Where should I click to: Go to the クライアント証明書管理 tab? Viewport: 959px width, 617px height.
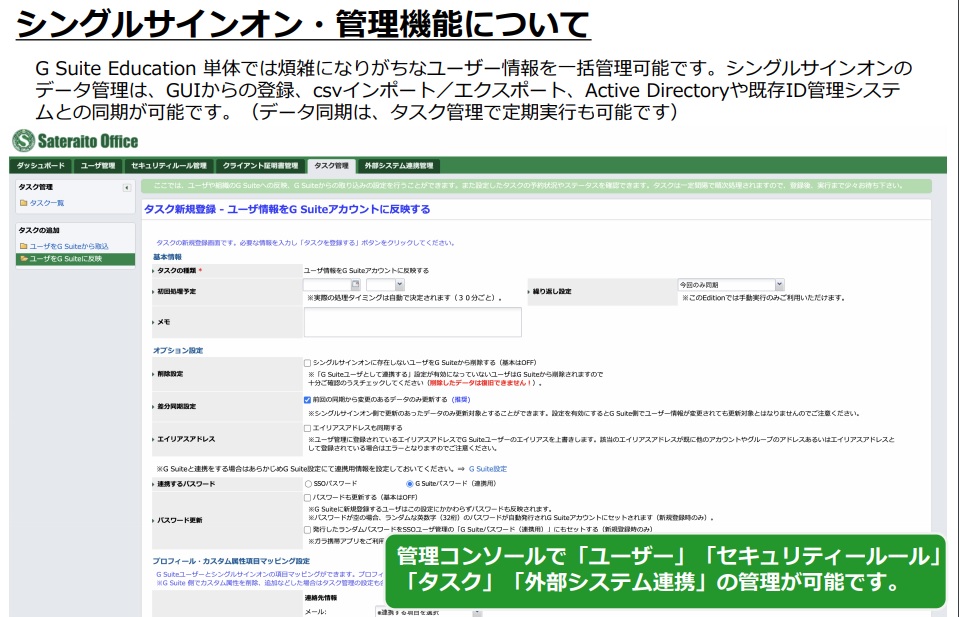click(261, 166)
